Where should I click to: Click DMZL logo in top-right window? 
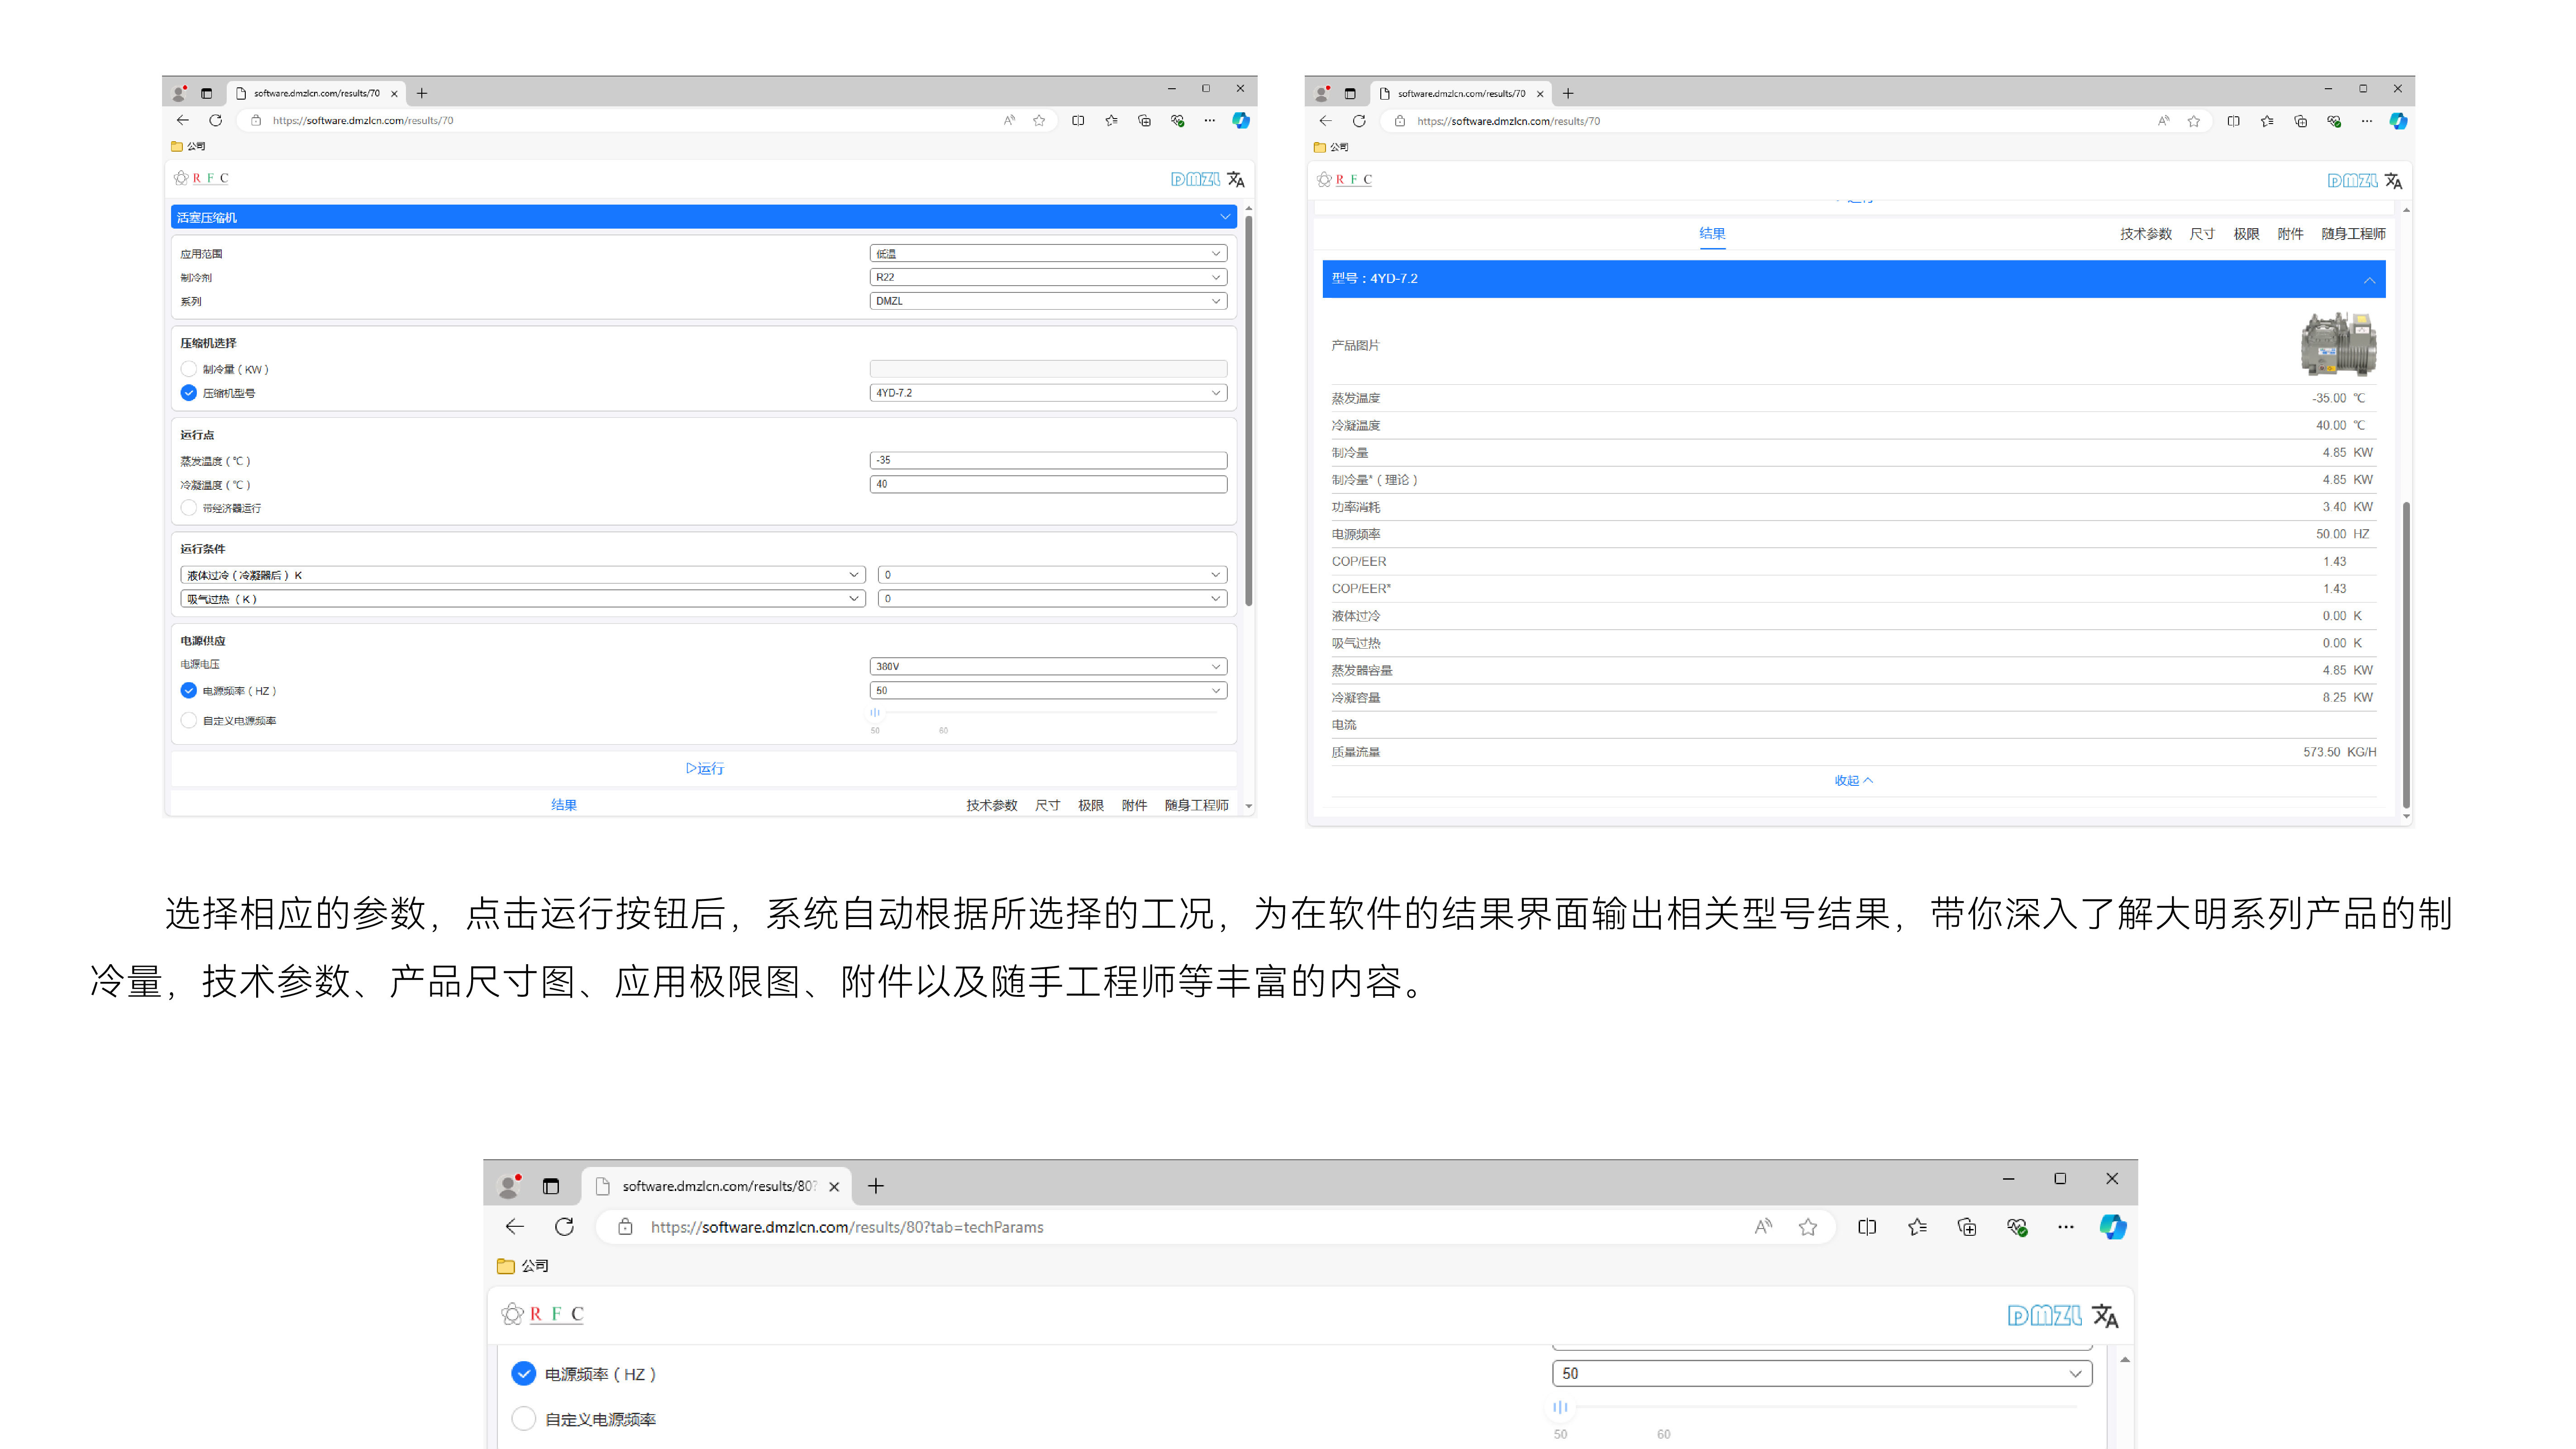pos(2352,181)
